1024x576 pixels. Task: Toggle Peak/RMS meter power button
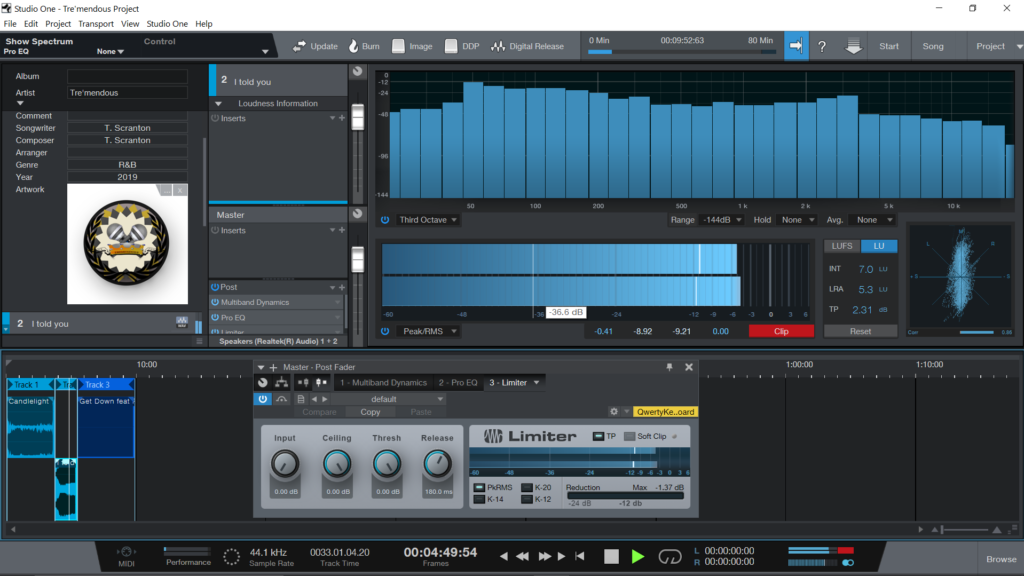385,332
